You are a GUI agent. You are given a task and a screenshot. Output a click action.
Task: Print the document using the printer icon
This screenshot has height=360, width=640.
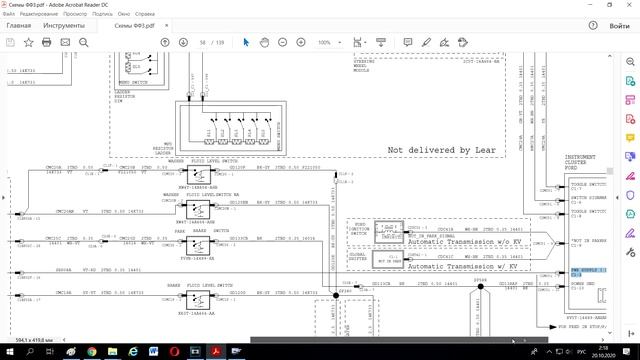(x=47, y=42)
